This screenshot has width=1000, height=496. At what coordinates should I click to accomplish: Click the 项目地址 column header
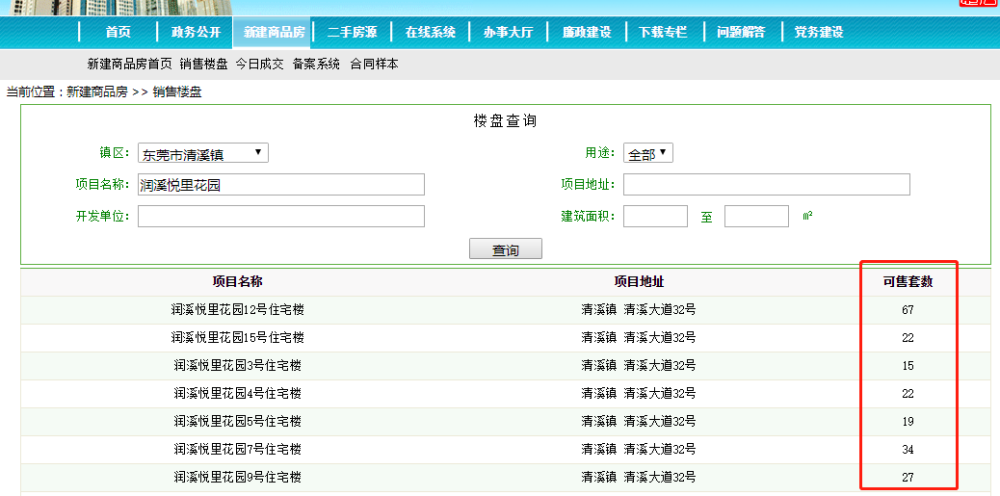(638, 282)
